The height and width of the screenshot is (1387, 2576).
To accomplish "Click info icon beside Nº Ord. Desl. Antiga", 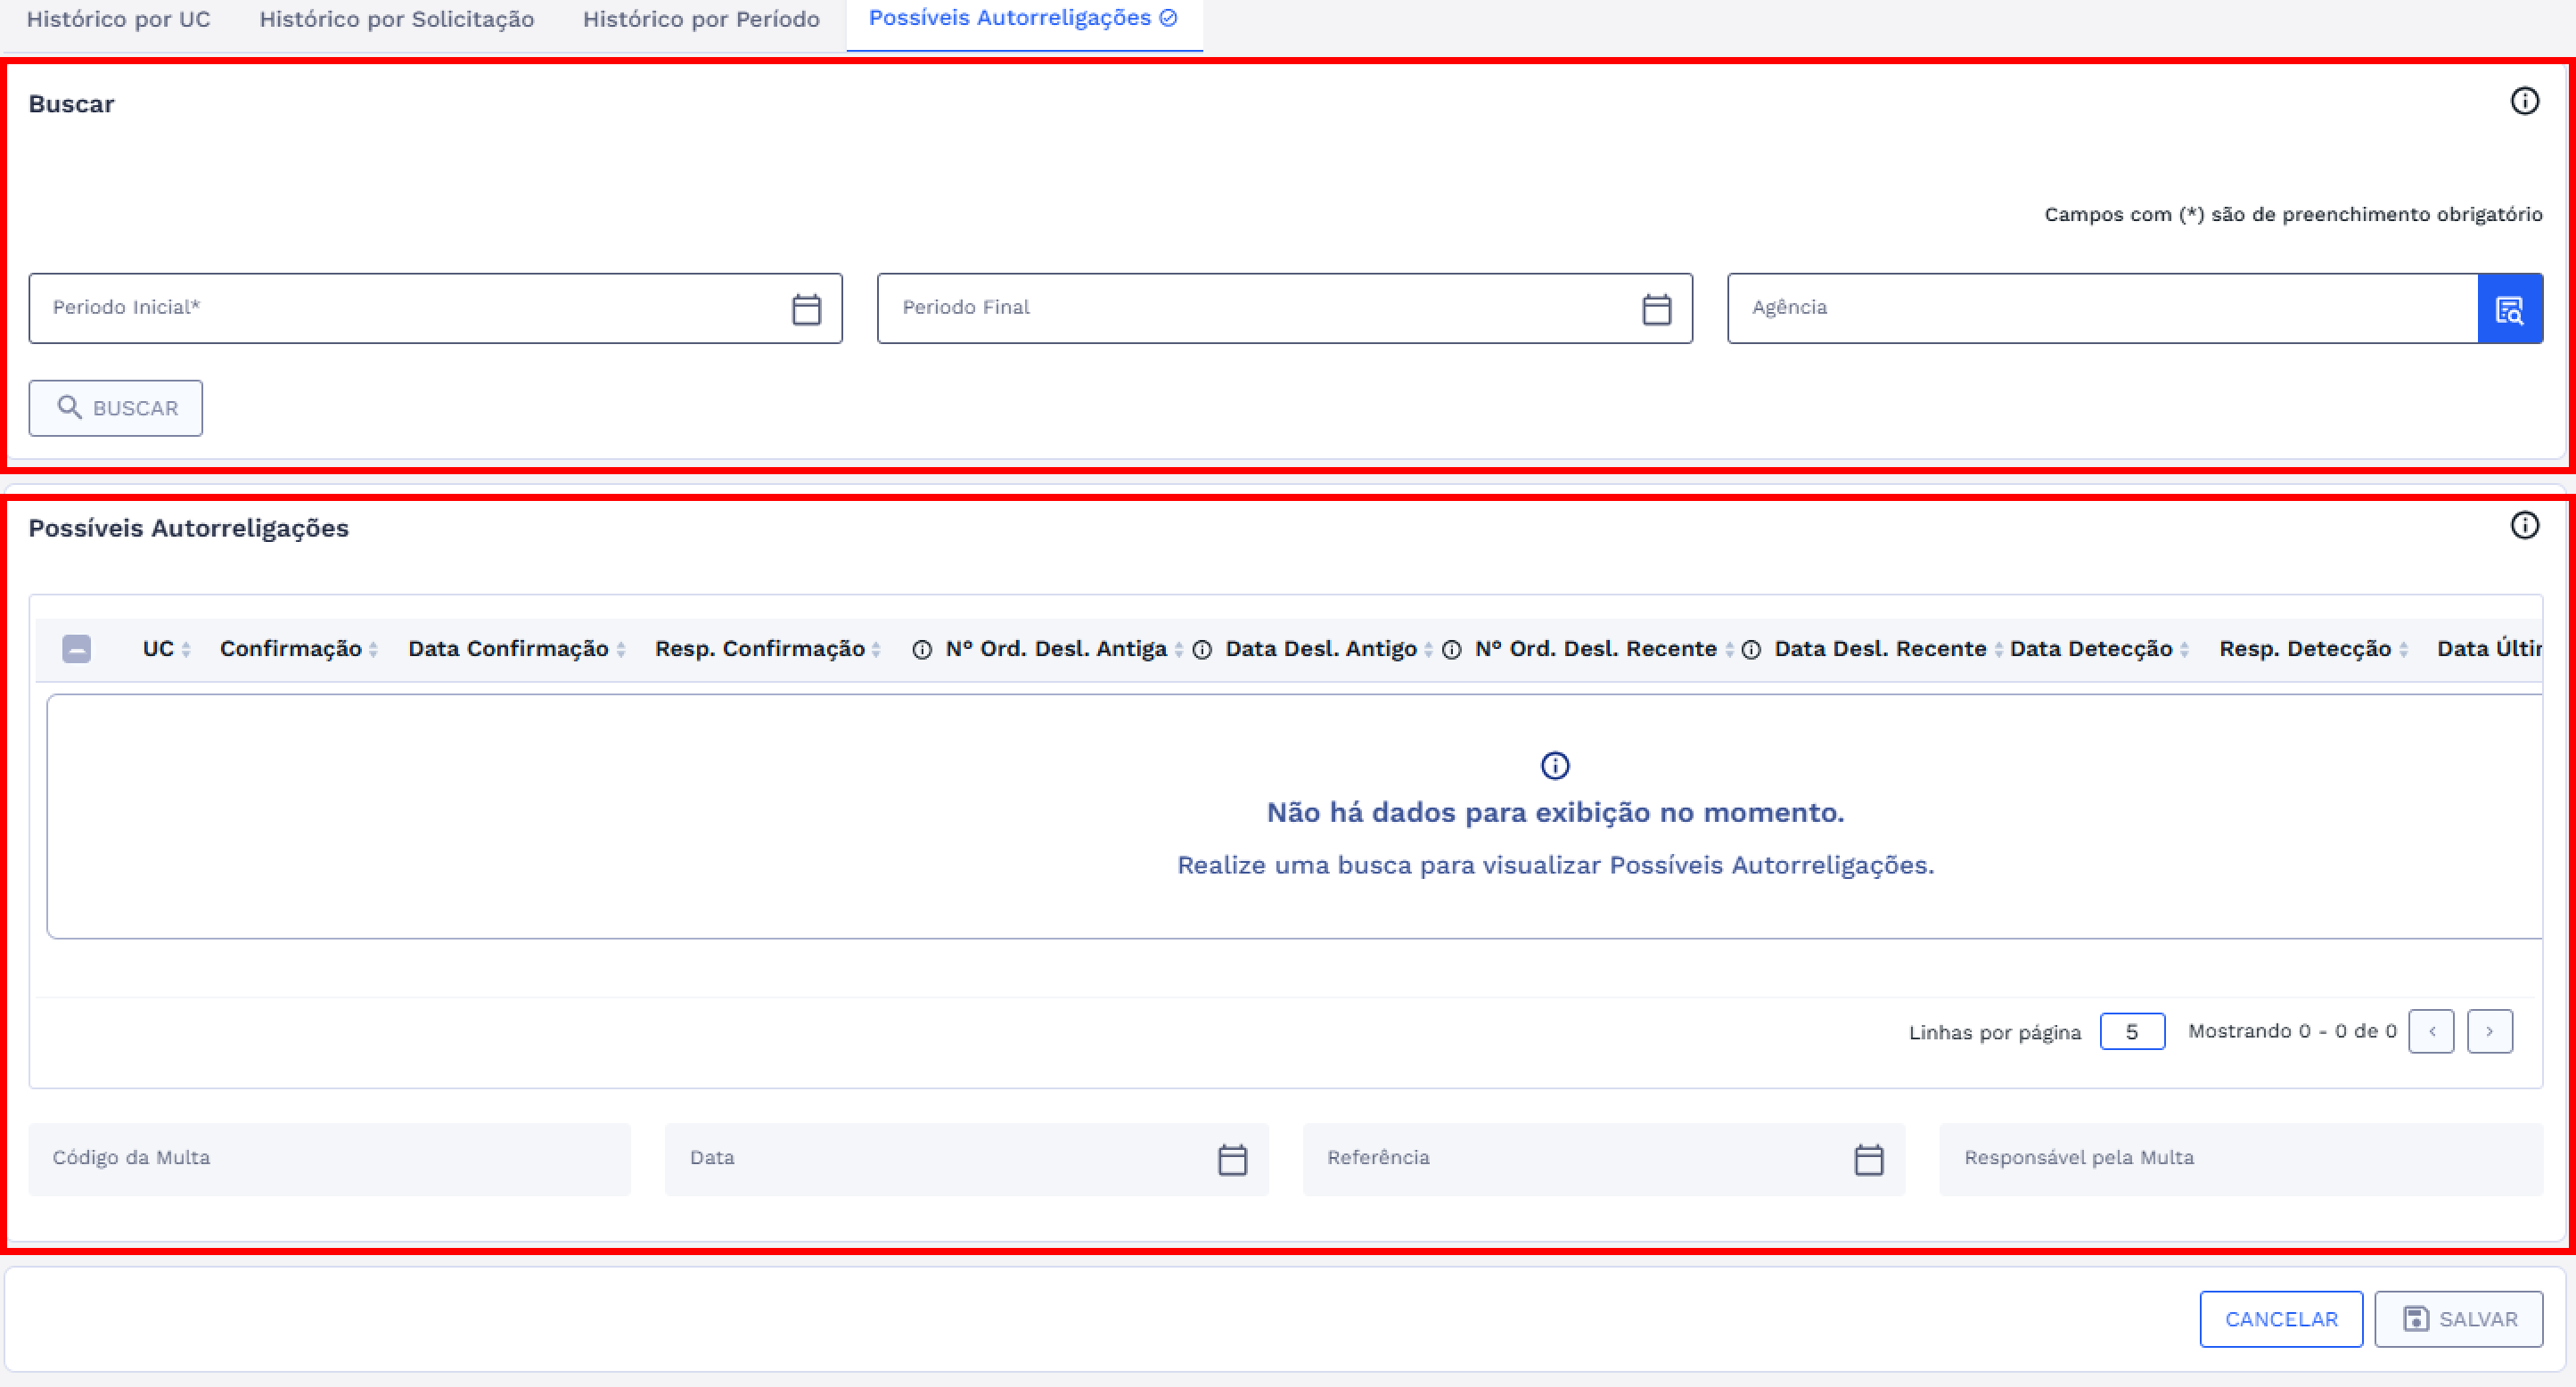I will point(922,650).
